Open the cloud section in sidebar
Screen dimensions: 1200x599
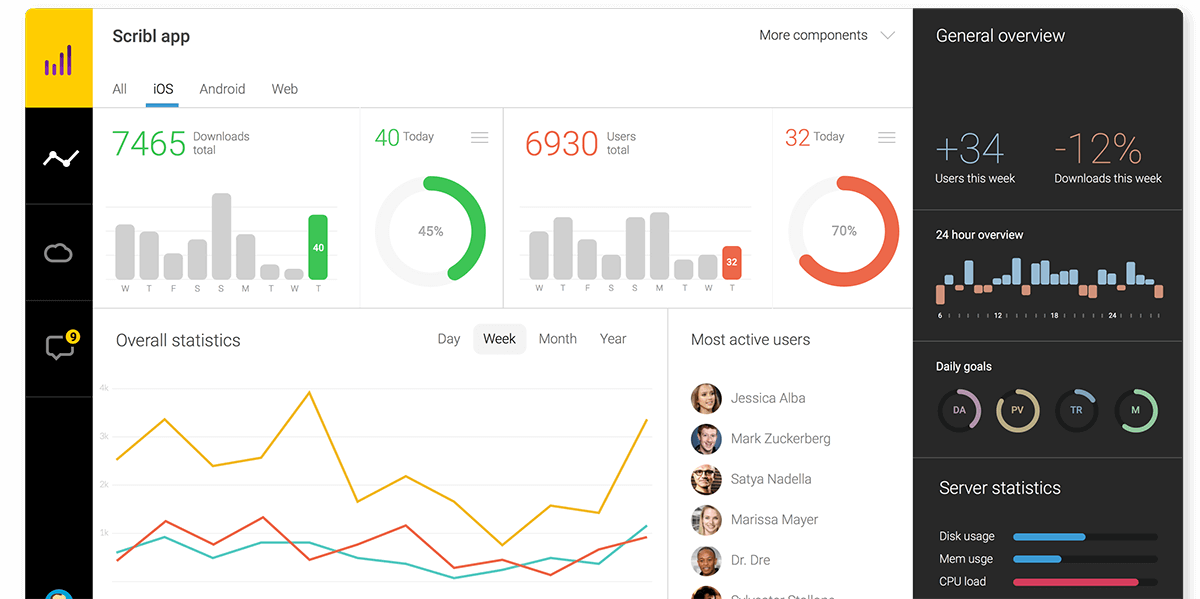coord(59,253)
